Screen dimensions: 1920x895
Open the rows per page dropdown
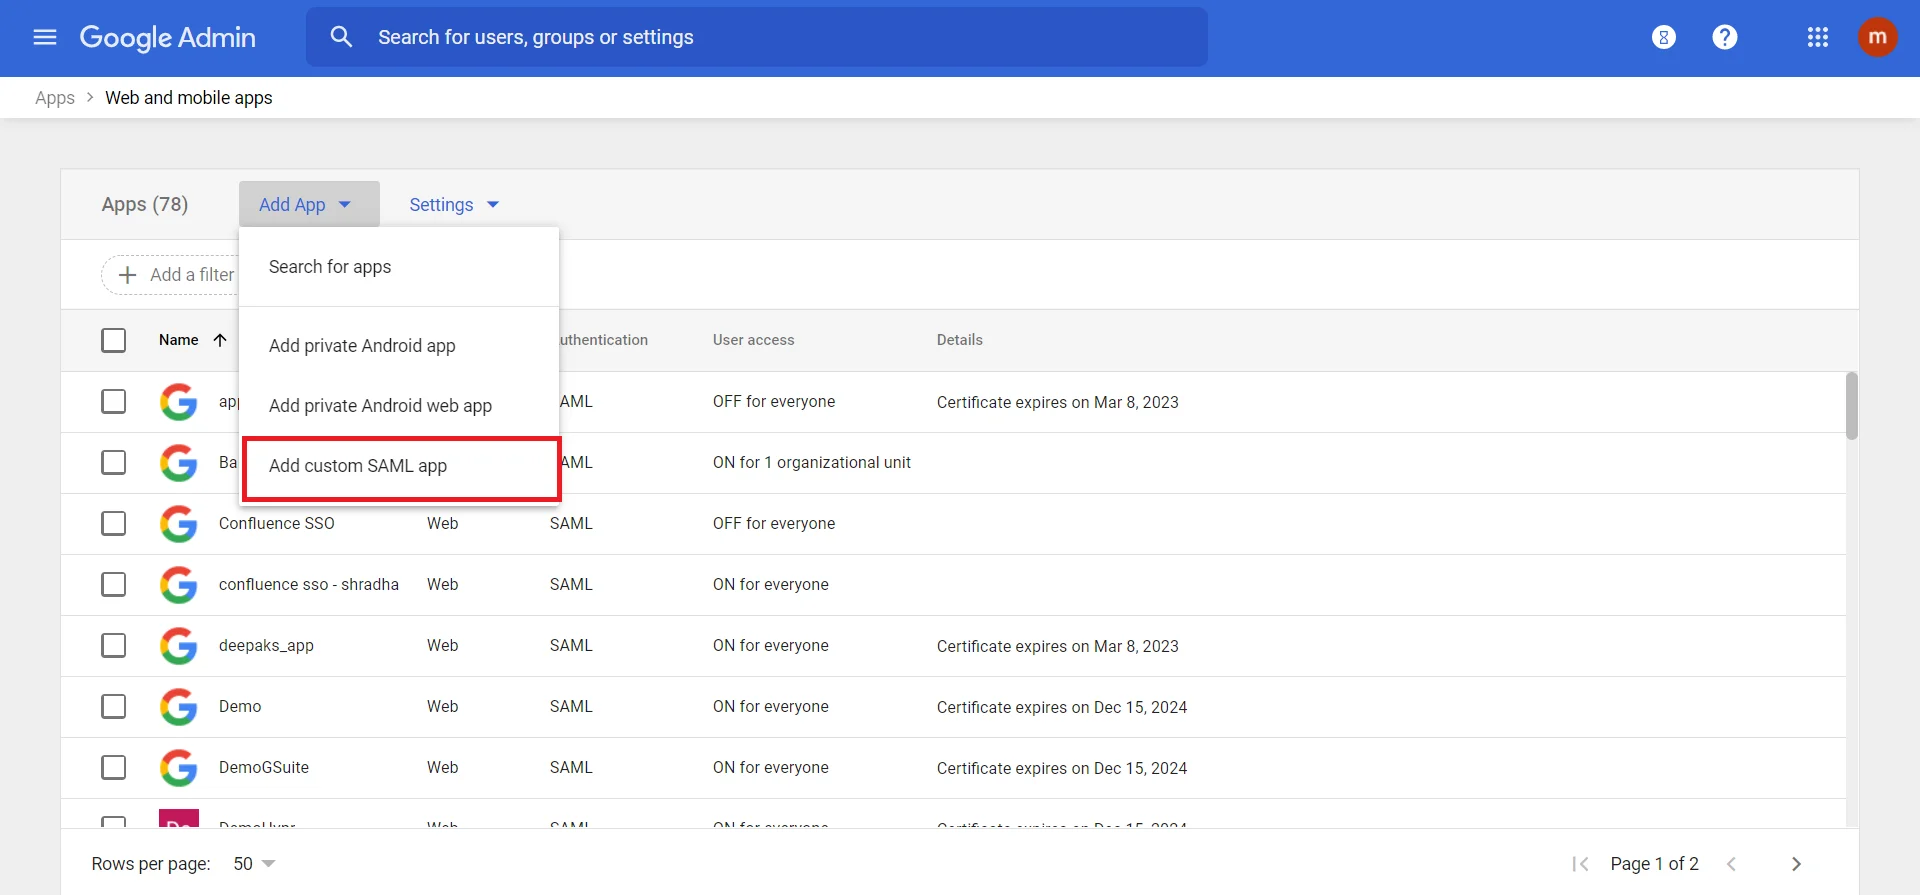pos(254,864)
